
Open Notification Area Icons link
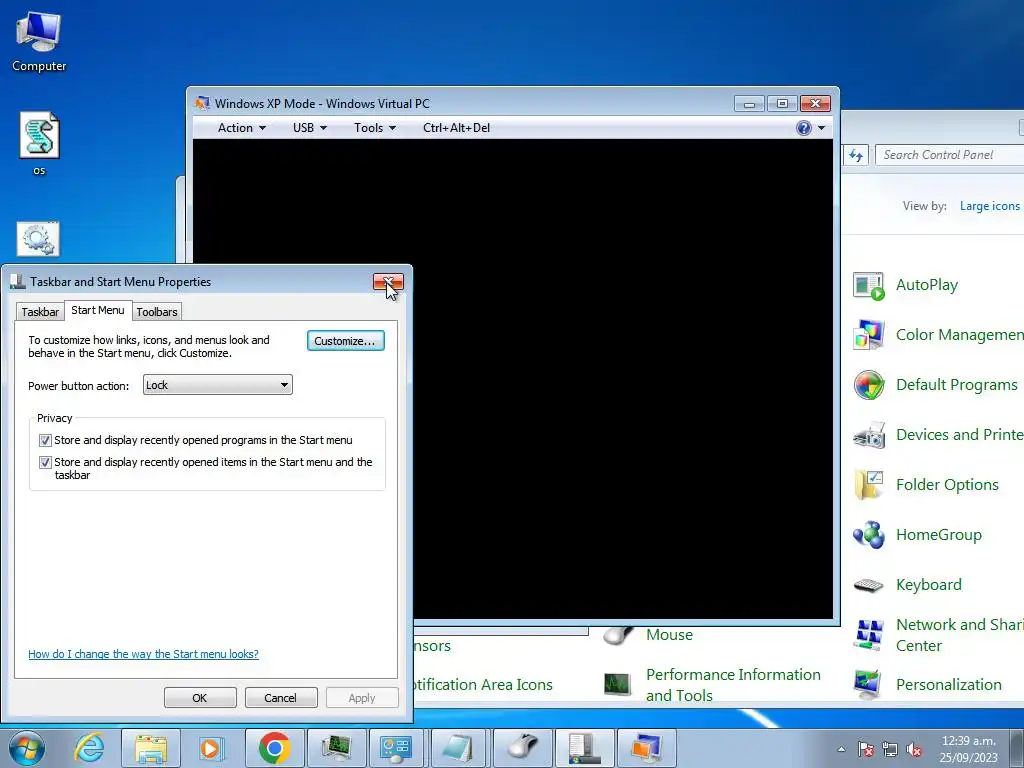click(483, 684)
